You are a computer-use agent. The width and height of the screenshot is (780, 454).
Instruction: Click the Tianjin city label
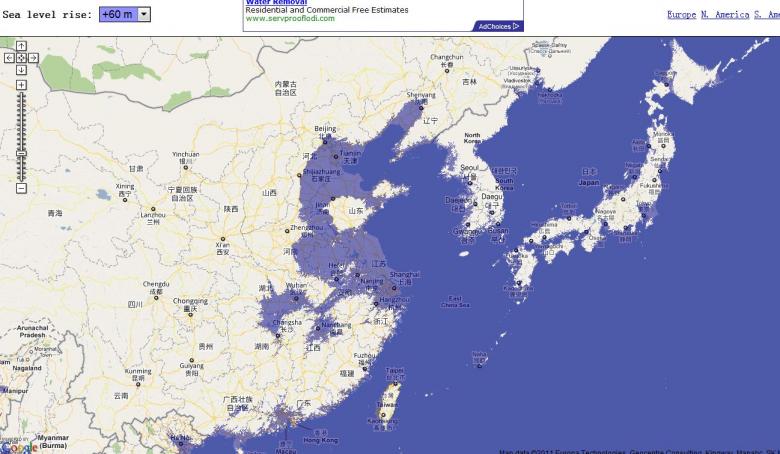pyautogui.click(x=350, y=153)
